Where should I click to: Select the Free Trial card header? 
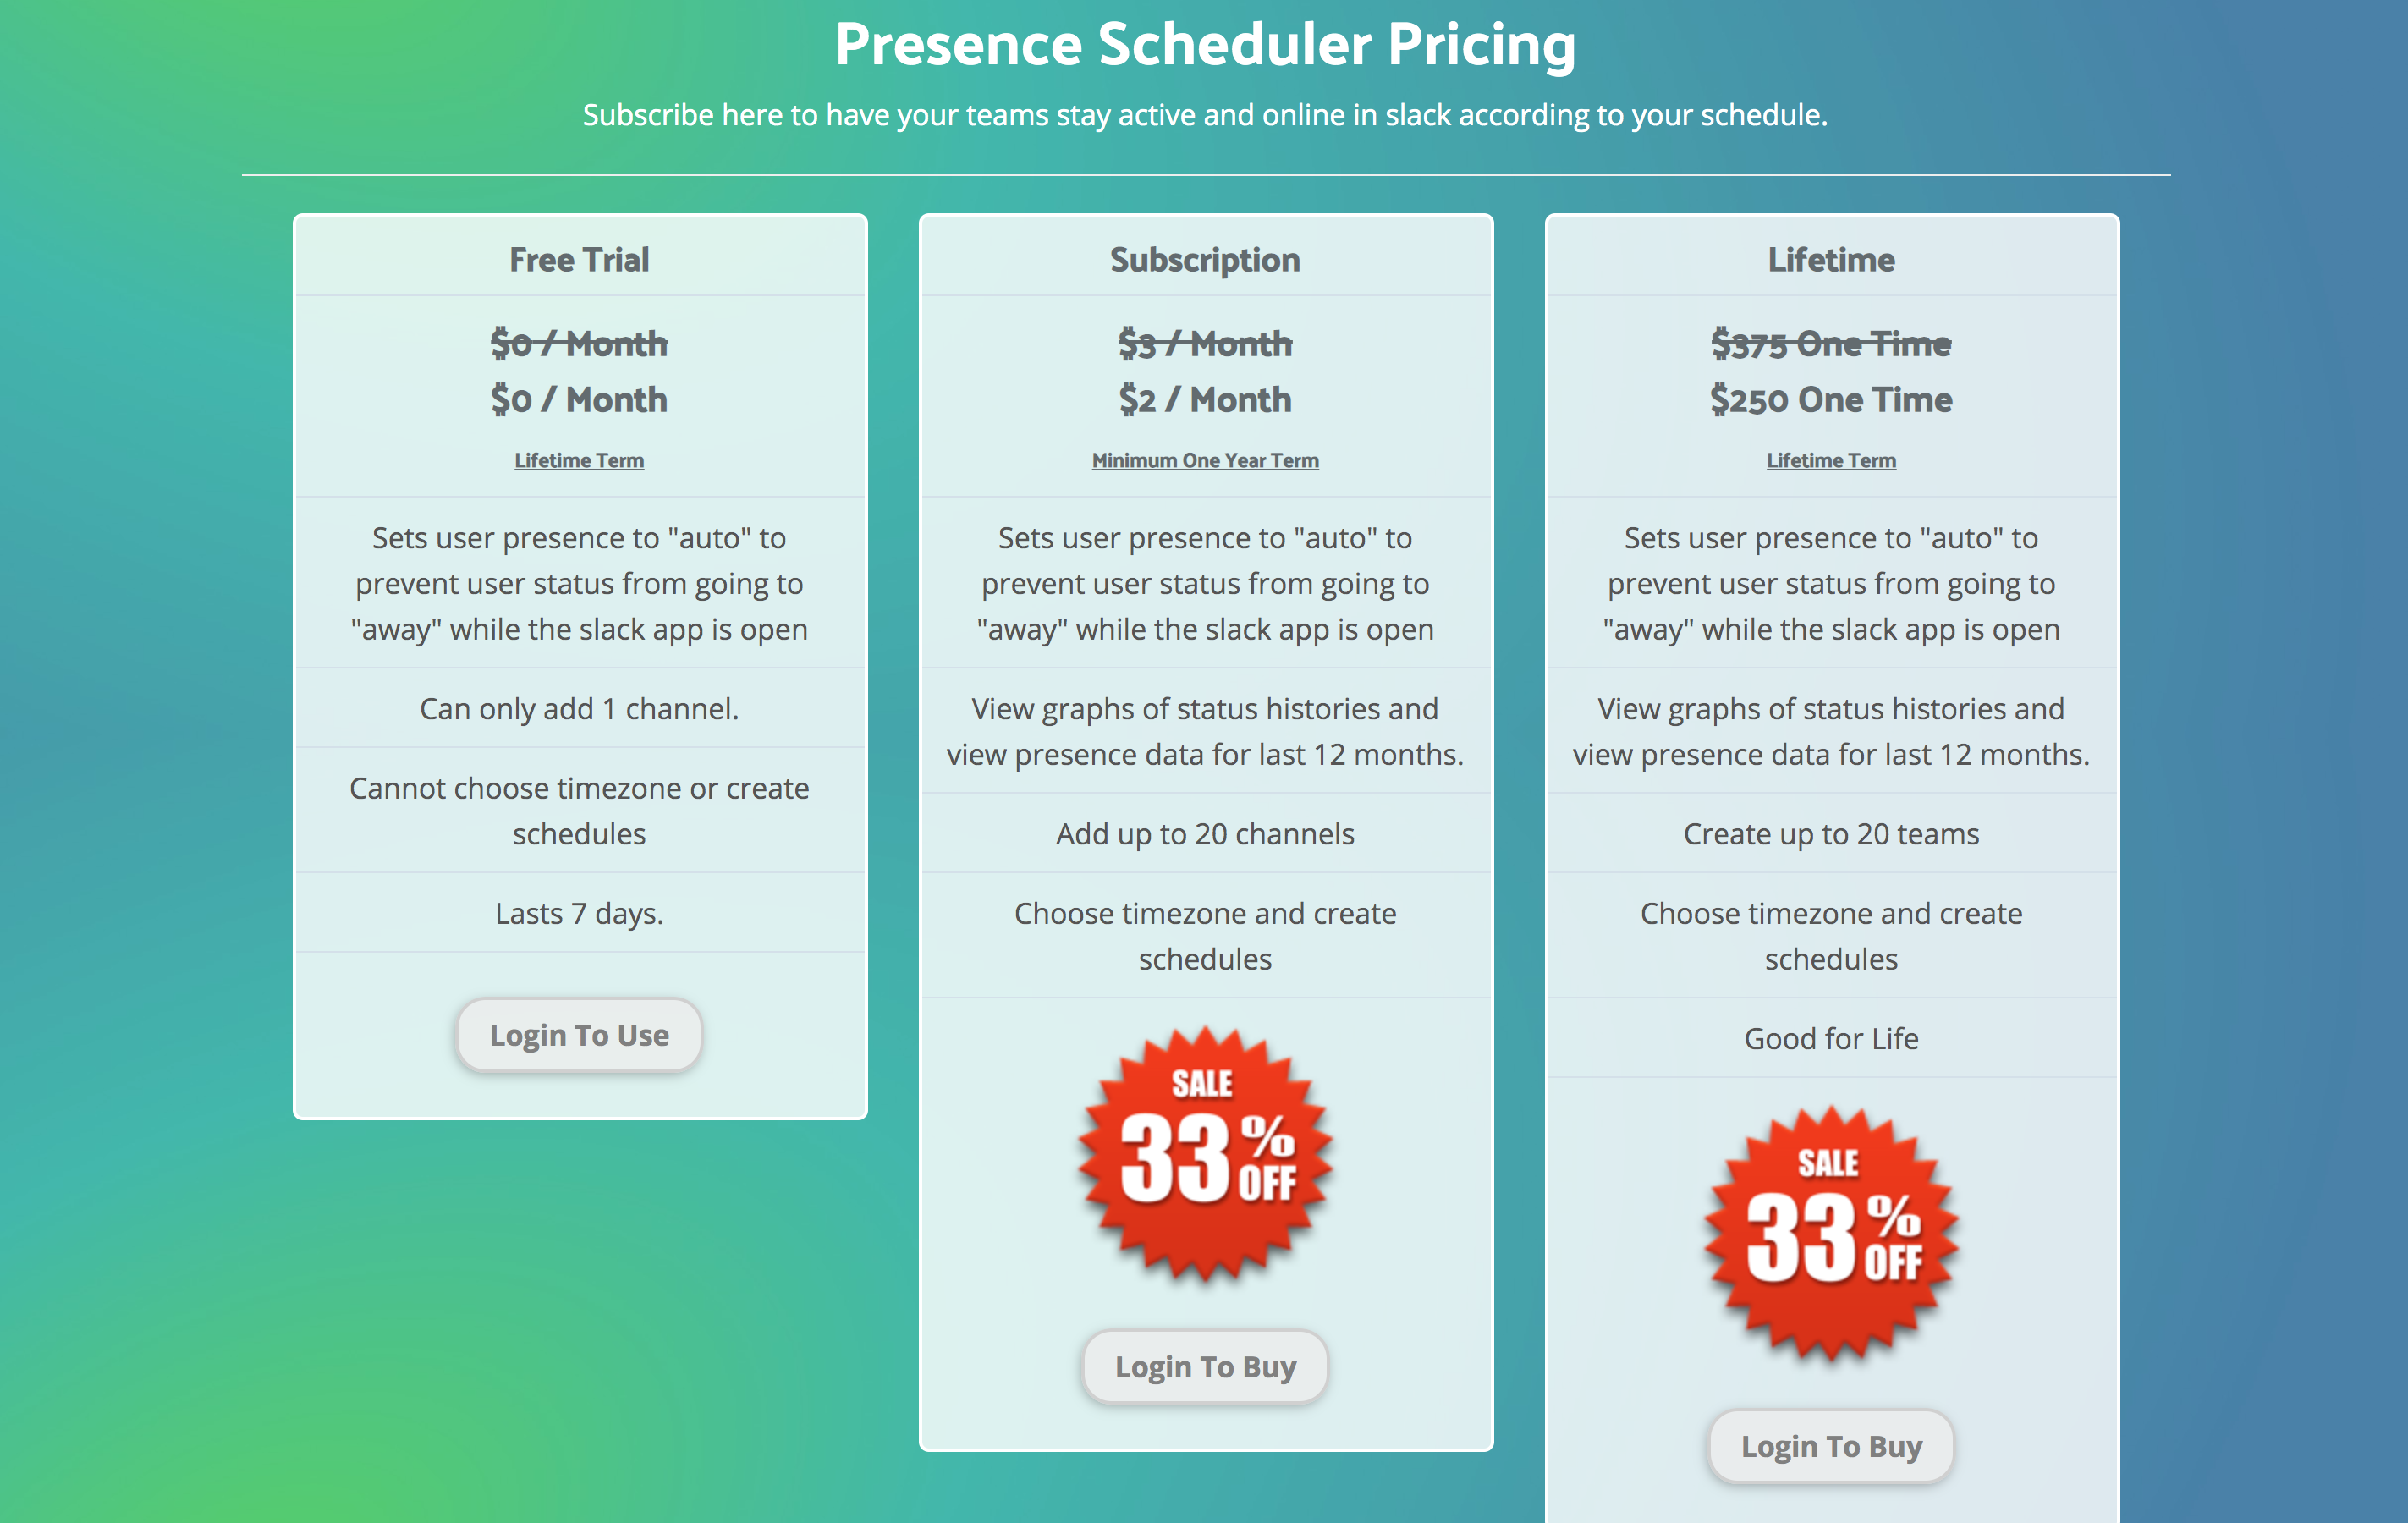click(578, 259)
